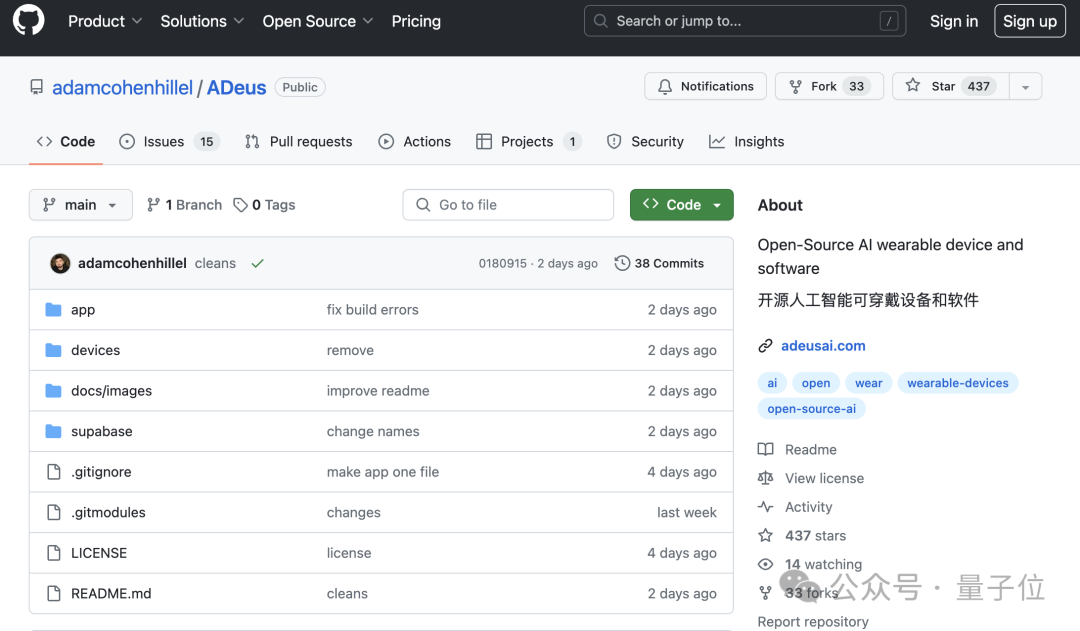Open the main branch selector dropdown
The height and width of the screenshot is (631, 1080).
pyautogui.click(x=81, y=205)
